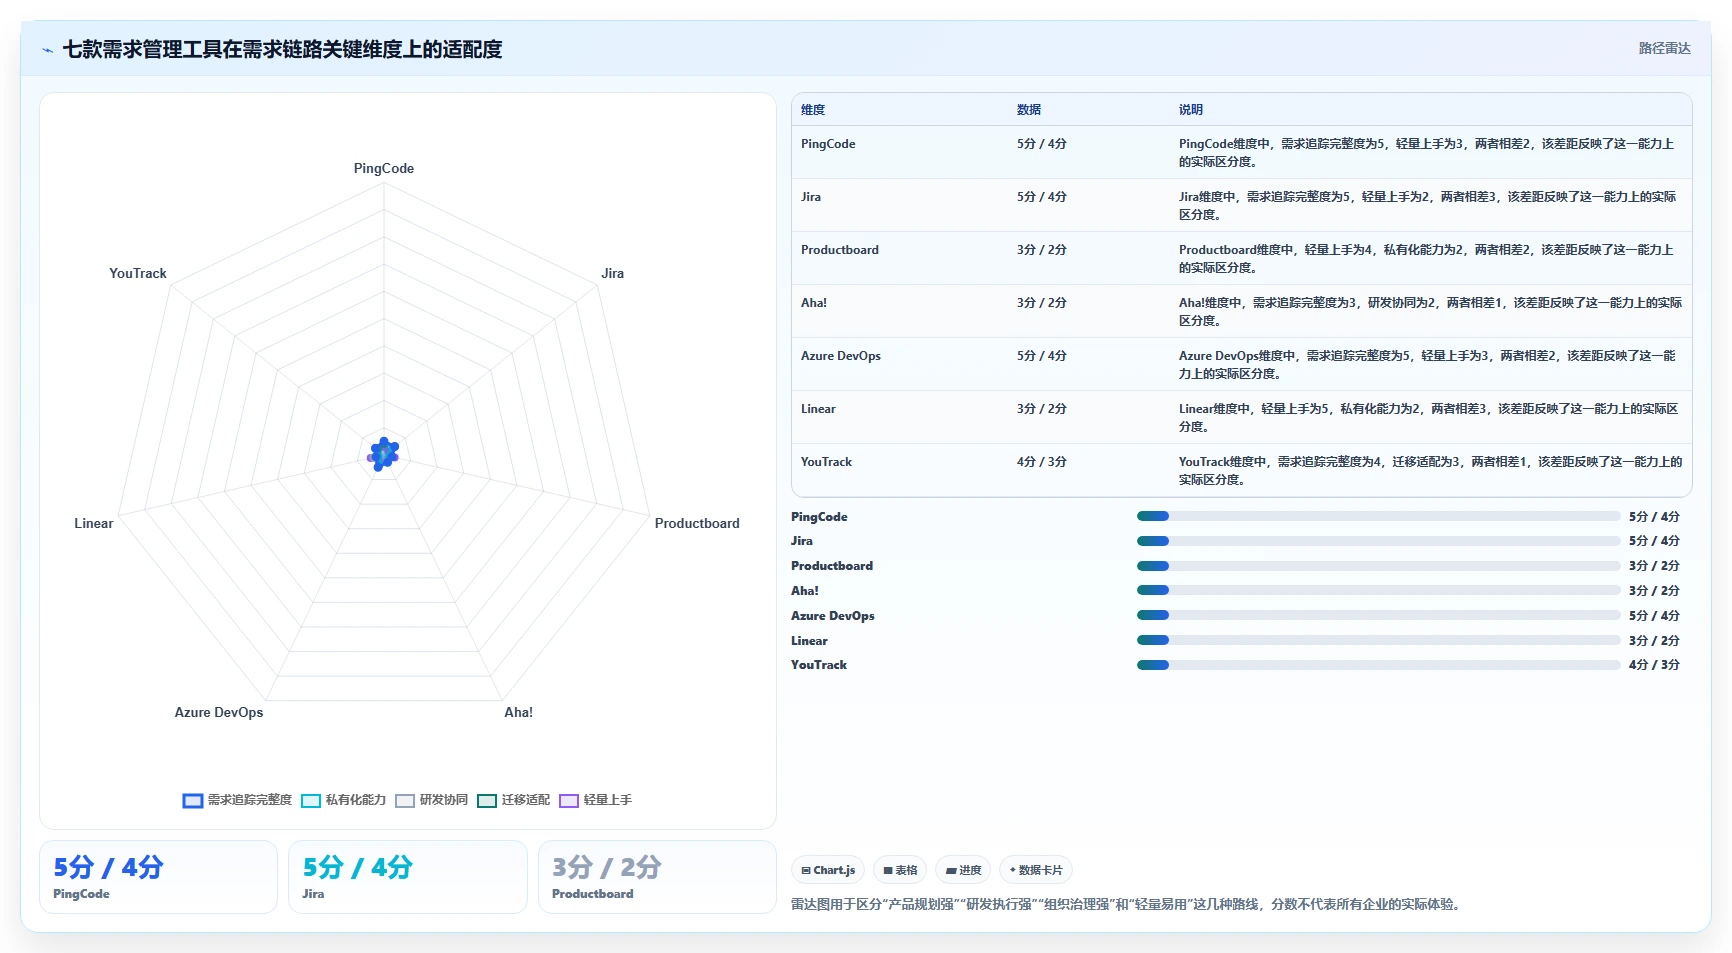The height and width of the screenshot is (953, 1732).
Task: Click the Azure DevOps axis label on the radar
Action: point(219,712)
